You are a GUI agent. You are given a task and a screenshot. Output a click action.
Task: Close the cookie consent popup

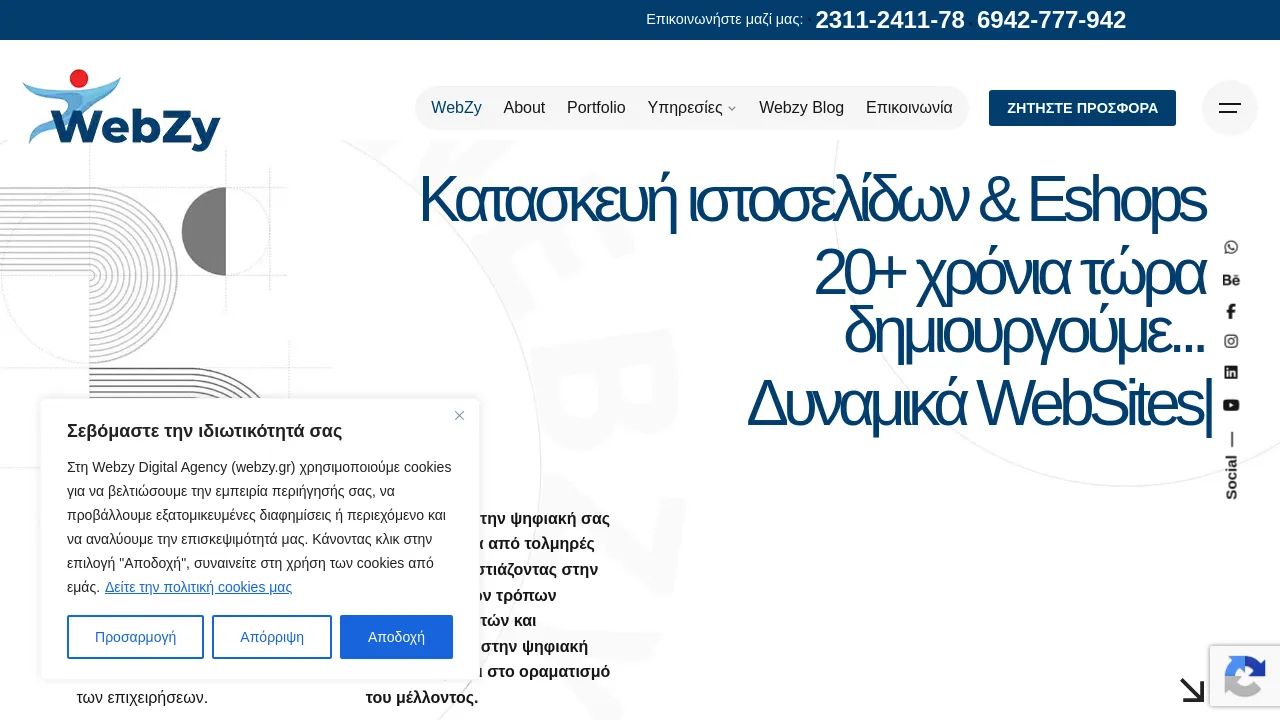tap(459, 415)
